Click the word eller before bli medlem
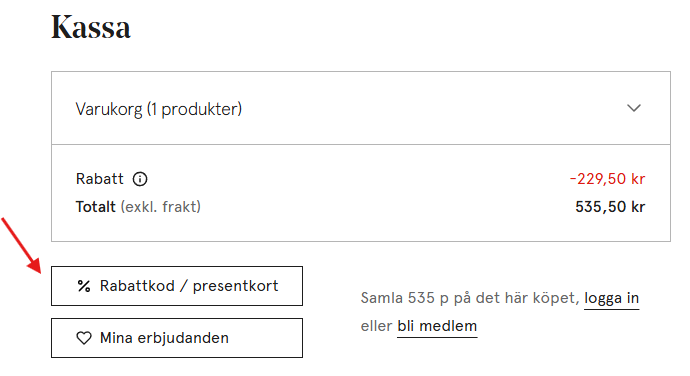Image resolution: width=690 pixels, height=376 pixels. 376,327
